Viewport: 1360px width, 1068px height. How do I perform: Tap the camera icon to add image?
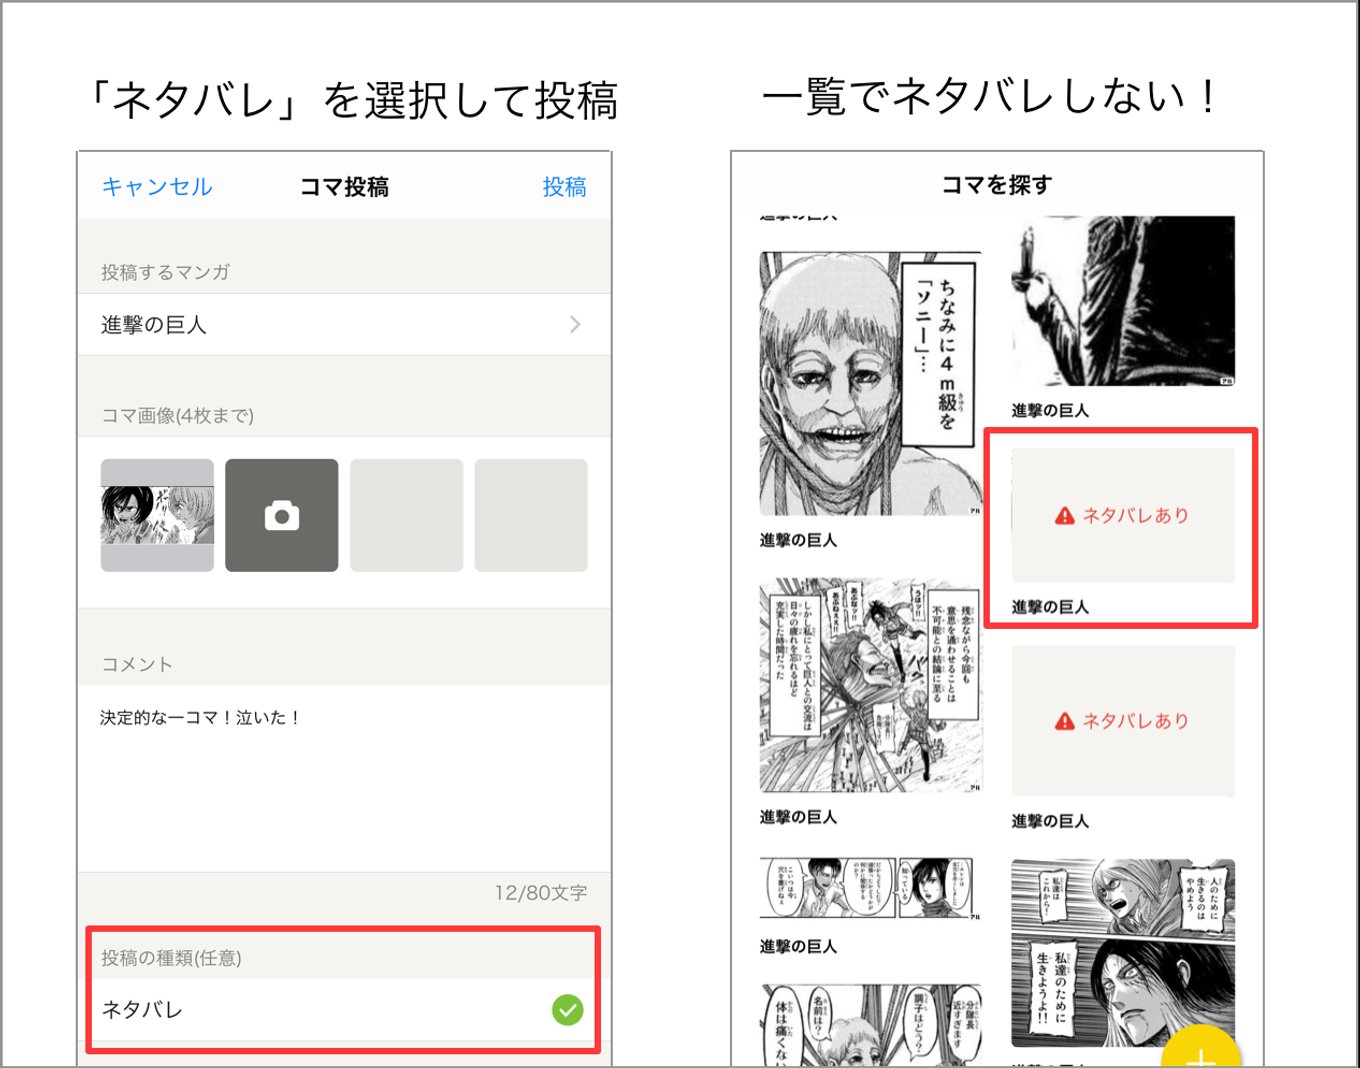(281, 515)
